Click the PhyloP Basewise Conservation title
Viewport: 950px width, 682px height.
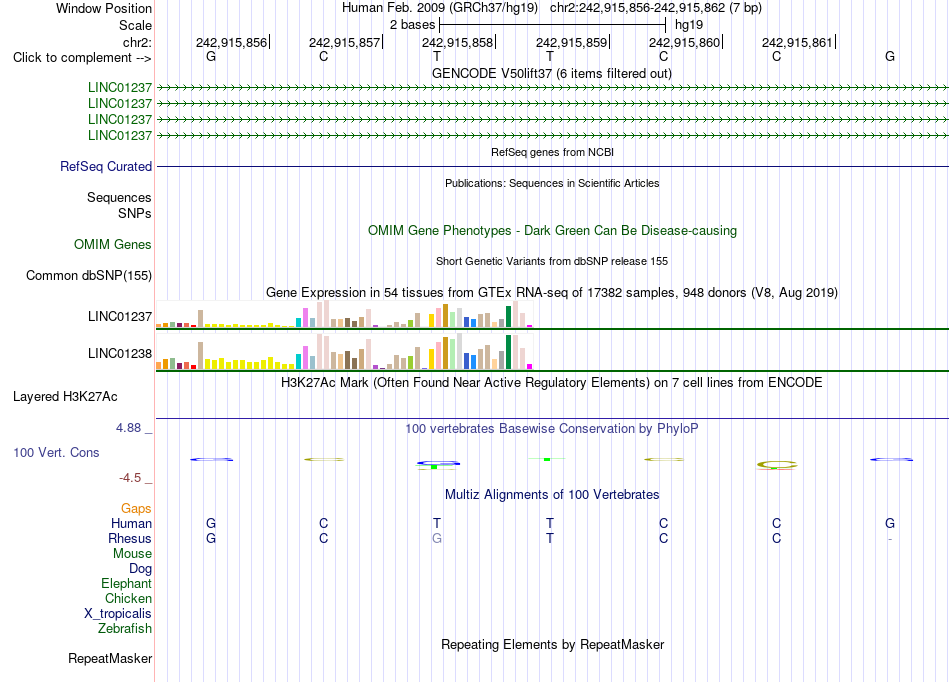(552, 429)
